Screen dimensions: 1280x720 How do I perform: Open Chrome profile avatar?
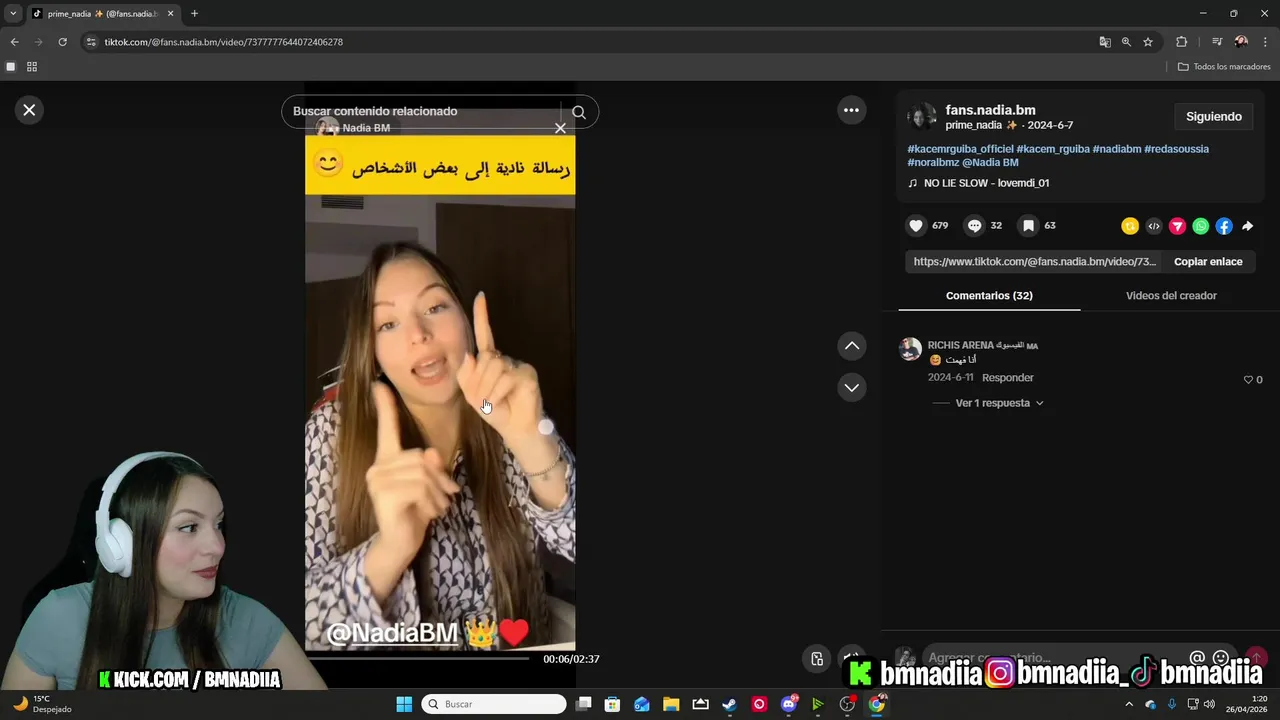tap(1241, 42)
